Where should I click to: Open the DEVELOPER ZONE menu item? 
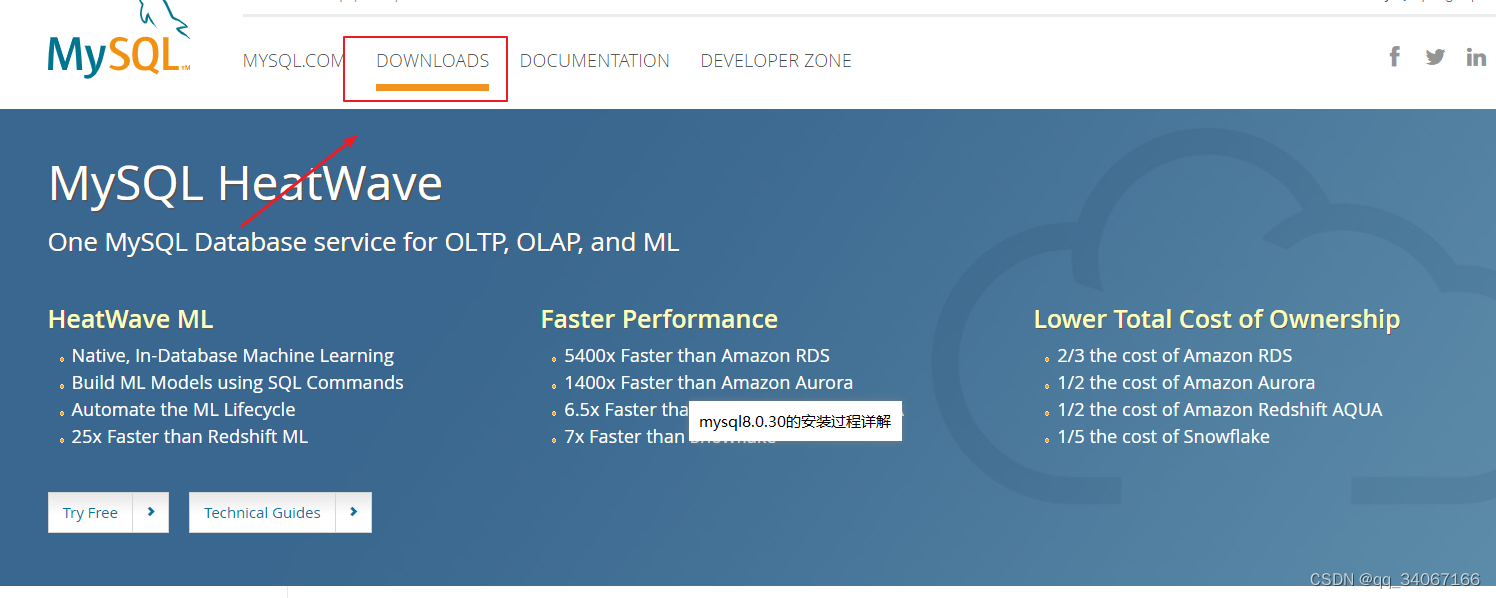(x=776, y=61)
